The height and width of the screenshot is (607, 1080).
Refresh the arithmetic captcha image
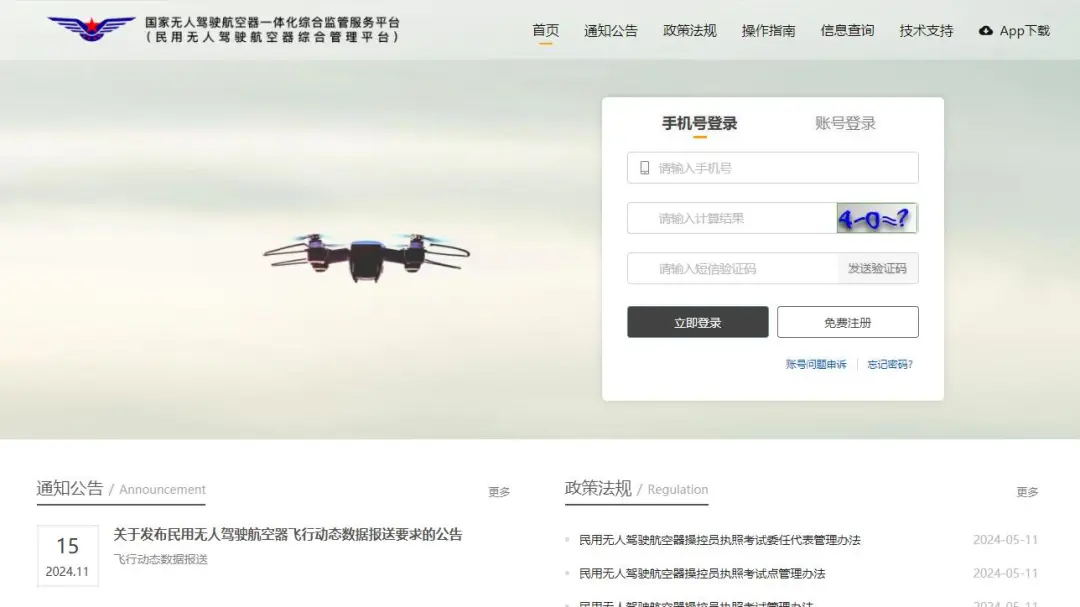pyautogui.click(x=876, y=218)
